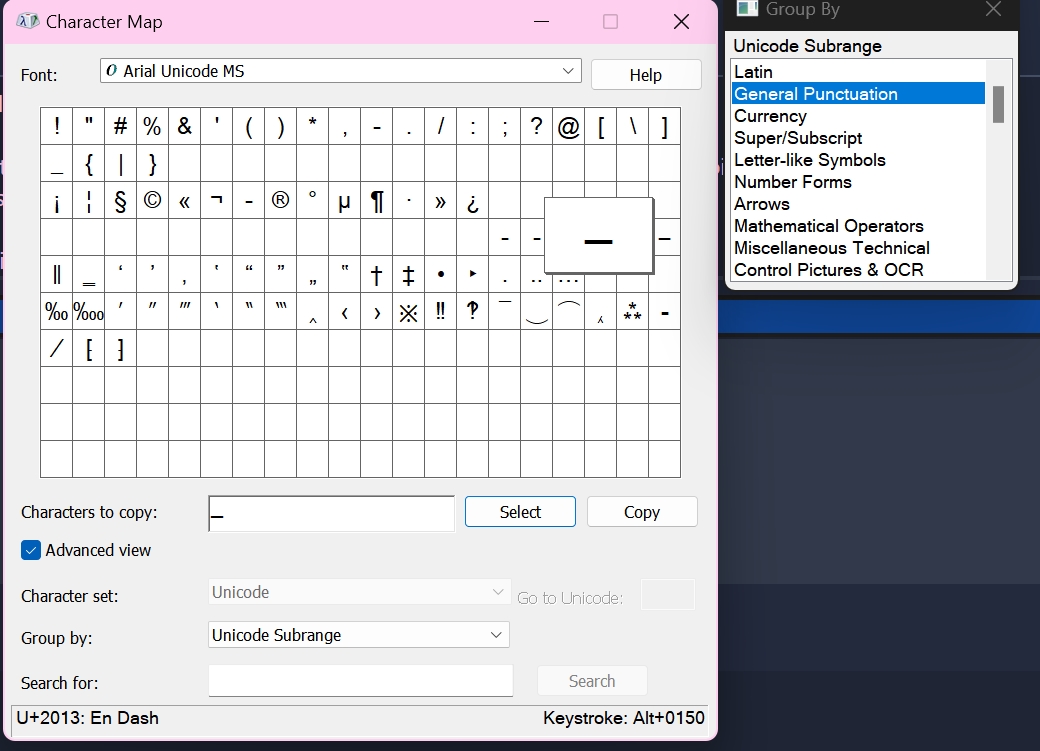The height and width of the screenshot is (751, 1040).
Task: Expand the Group by Unicode Subrange dropdown
Action: pyautogui.click(x=359, y=635)
